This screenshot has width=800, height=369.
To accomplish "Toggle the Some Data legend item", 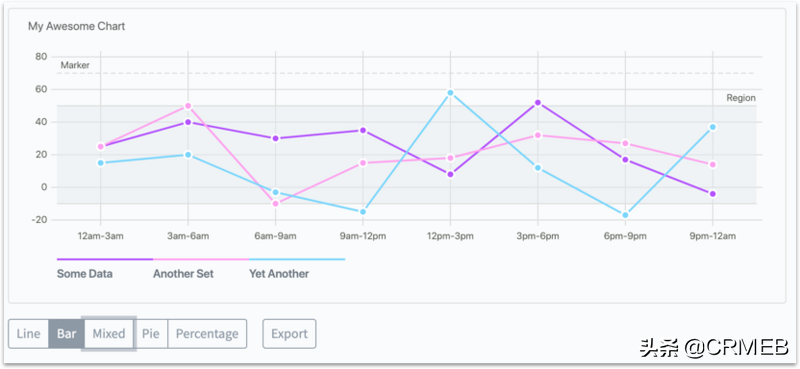I will pyautogui.click(x=85, y=274).
